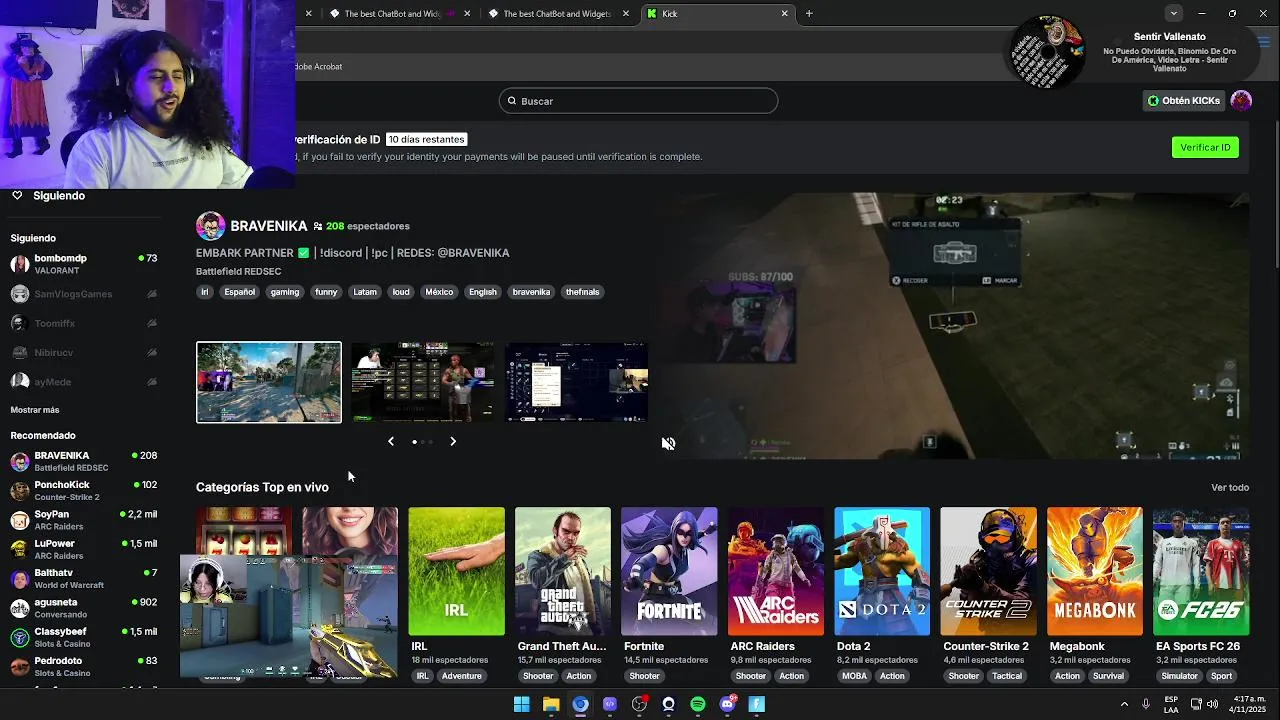Select the thefinals stream tag

pos(582,292)
